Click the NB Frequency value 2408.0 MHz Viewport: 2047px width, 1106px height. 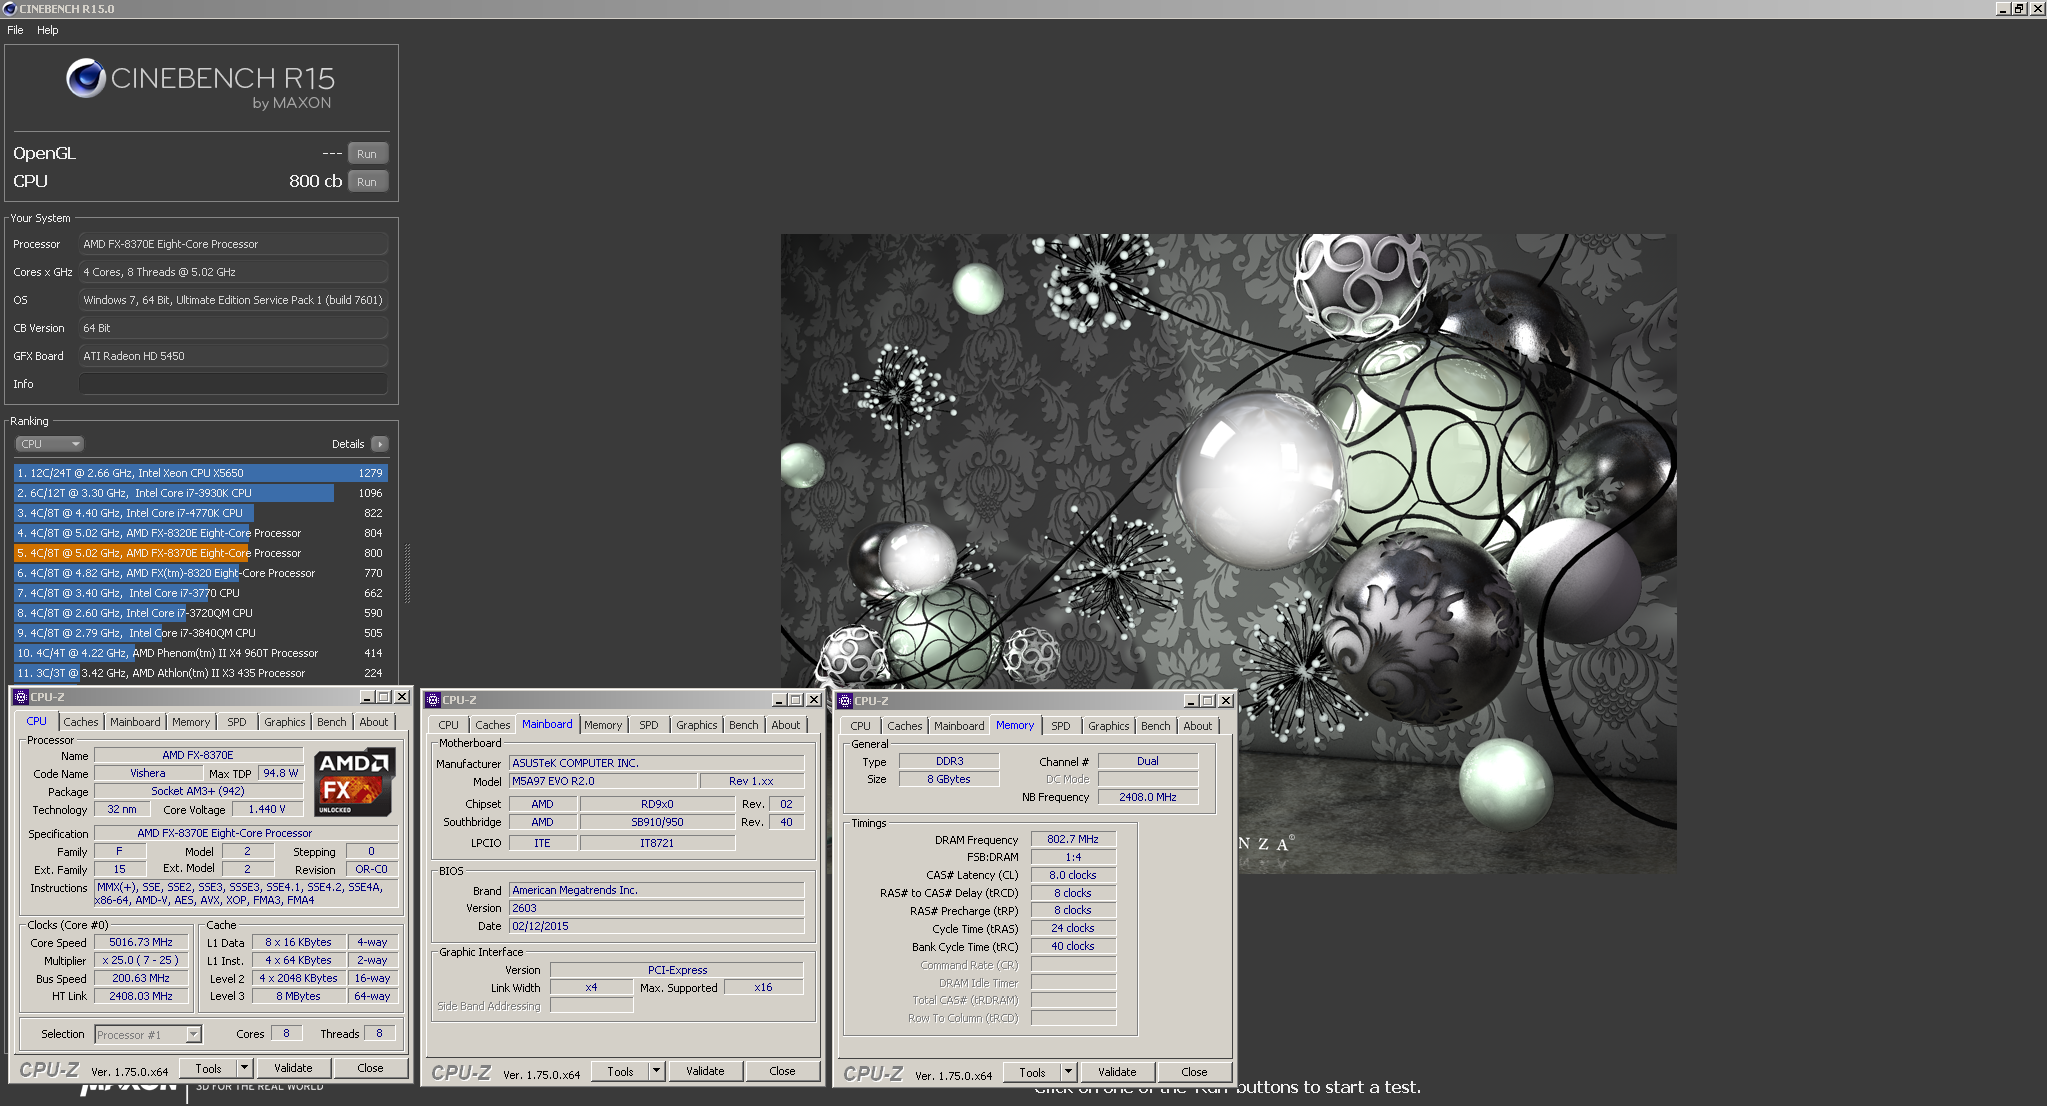click(1148, 797)
